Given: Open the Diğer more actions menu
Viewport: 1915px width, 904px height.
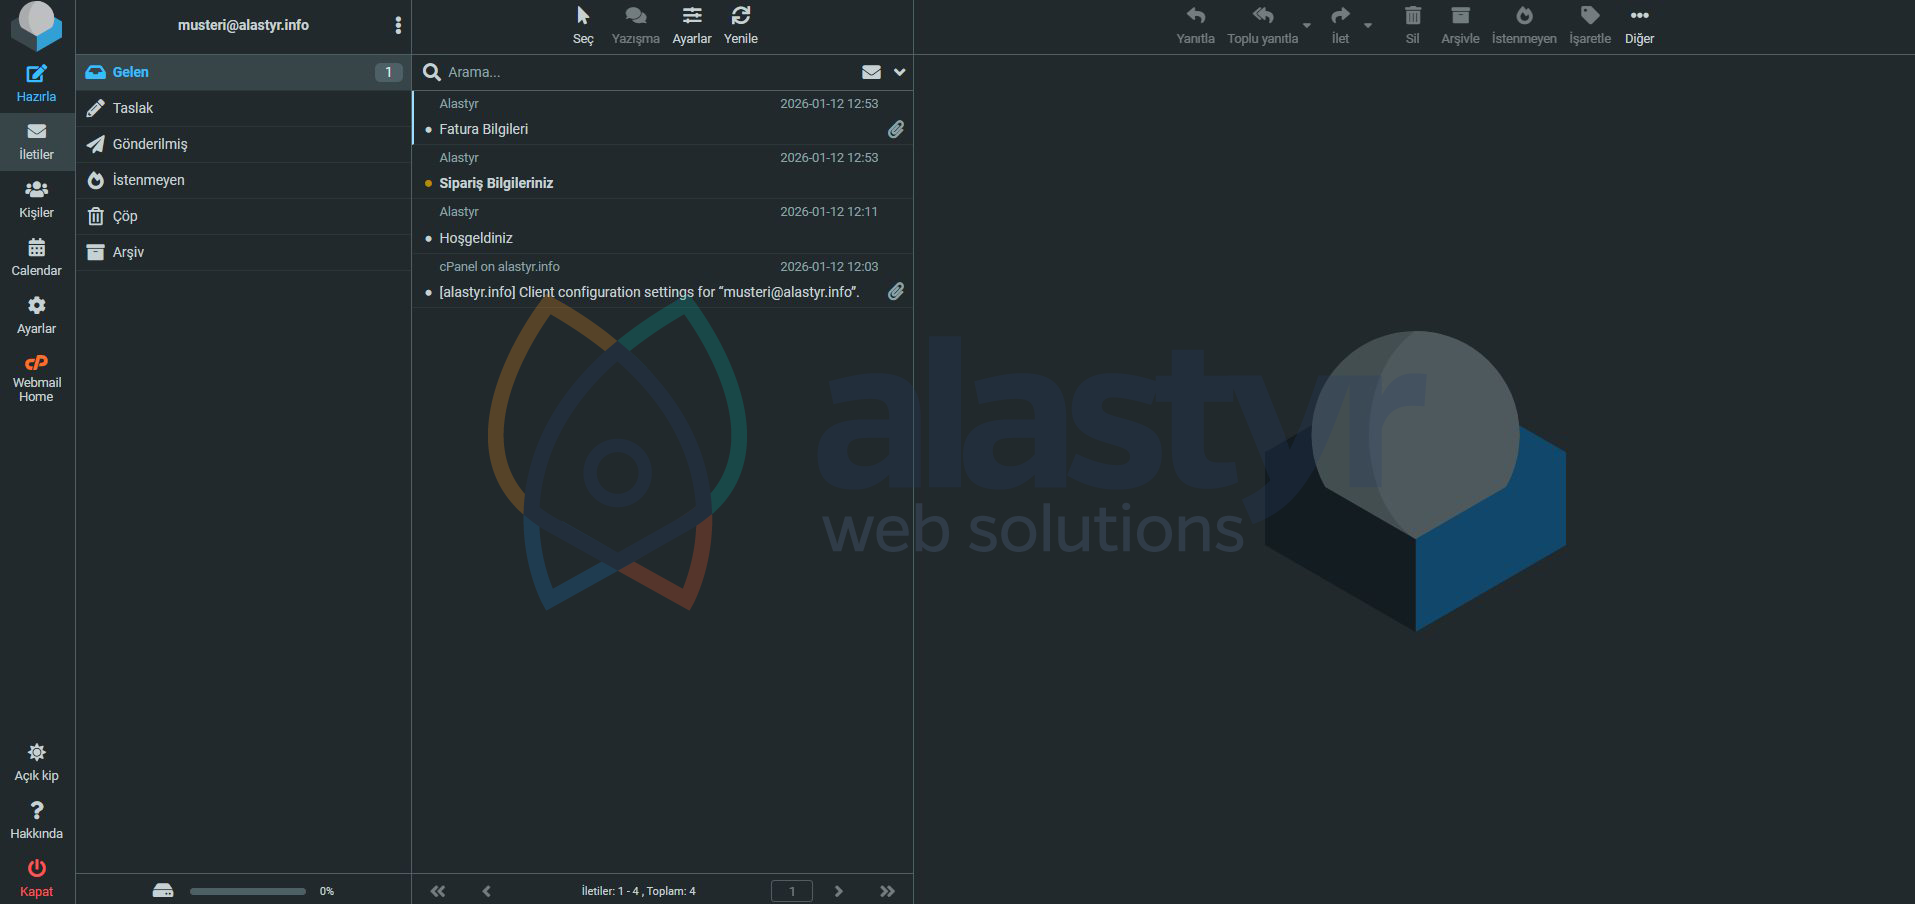Looking at the screenshot, I should tap(1639, 17).
